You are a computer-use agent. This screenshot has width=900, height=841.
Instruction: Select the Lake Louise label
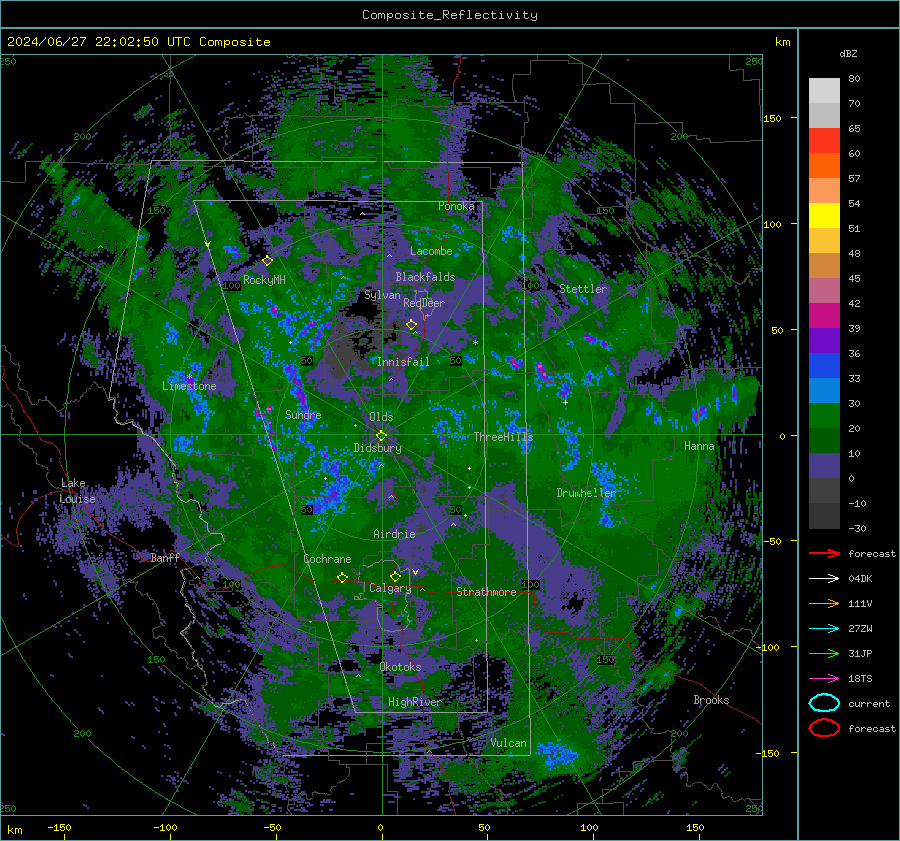tap(77, 491)
